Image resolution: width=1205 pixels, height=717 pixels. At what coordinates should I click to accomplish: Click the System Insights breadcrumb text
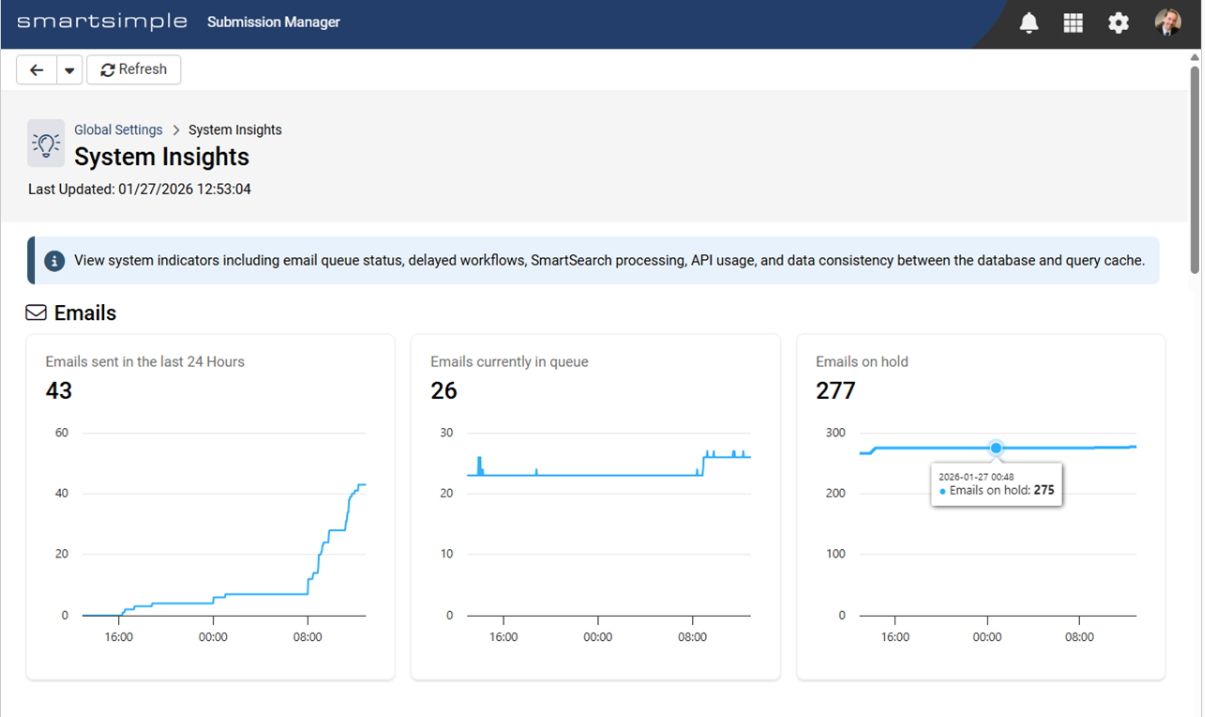[235, 130]
